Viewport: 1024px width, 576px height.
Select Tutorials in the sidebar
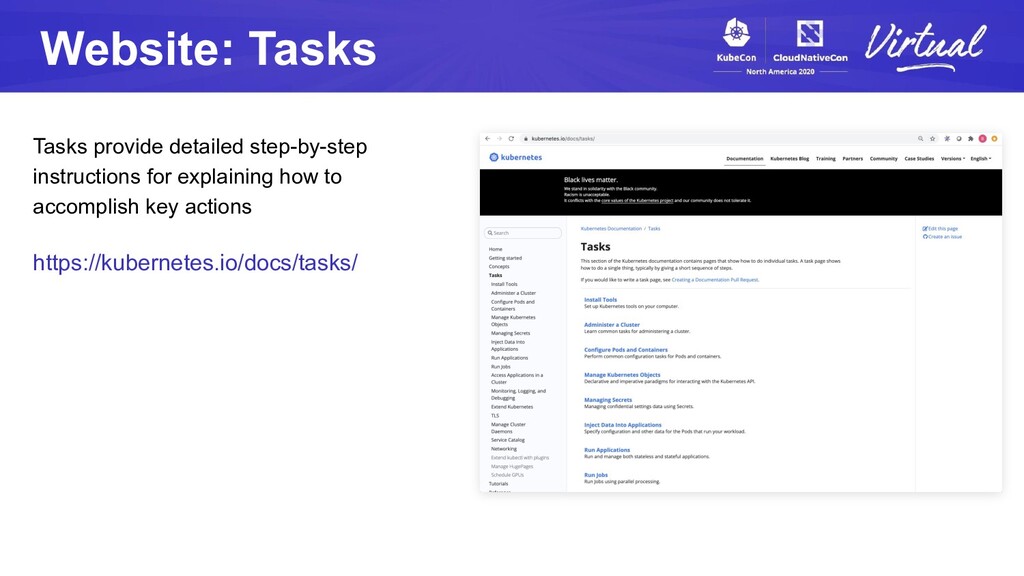tap(498, 484)
